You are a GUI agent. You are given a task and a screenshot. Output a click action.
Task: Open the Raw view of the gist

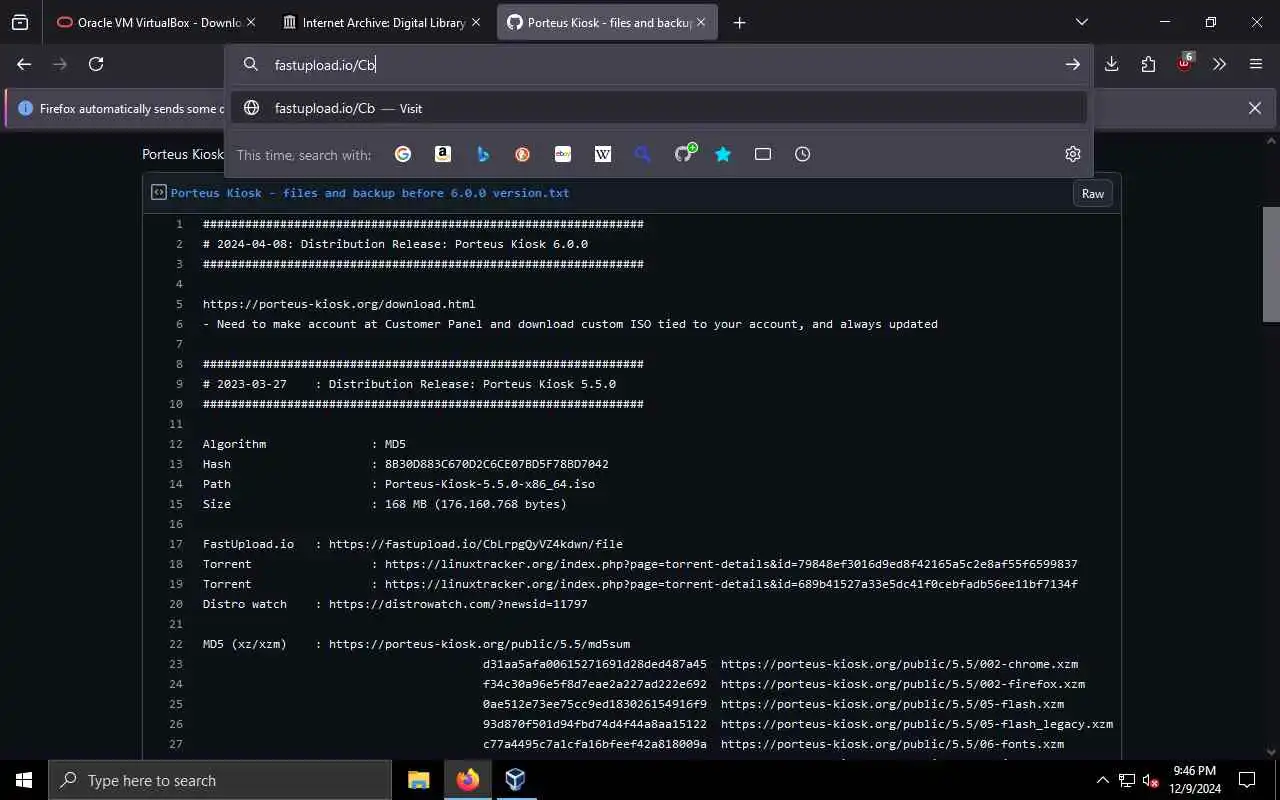click(1093, 193)
